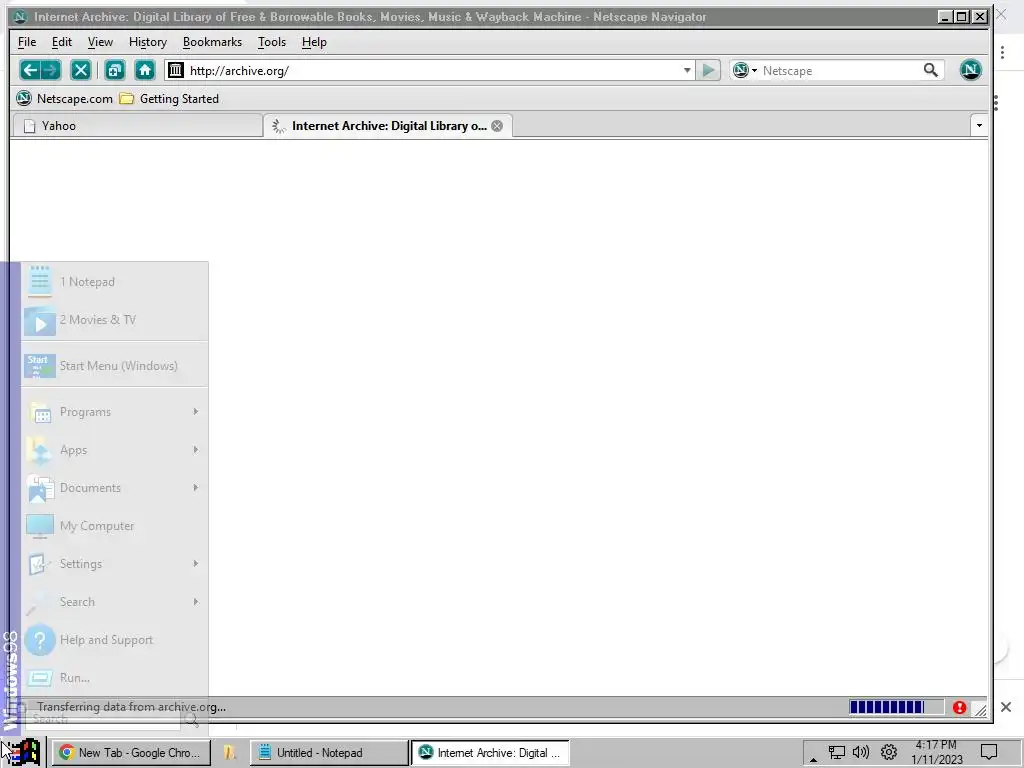Click the taskbar clock showing 4:17 PM
Screen dimensions: 1024x768
coord(936,752)
